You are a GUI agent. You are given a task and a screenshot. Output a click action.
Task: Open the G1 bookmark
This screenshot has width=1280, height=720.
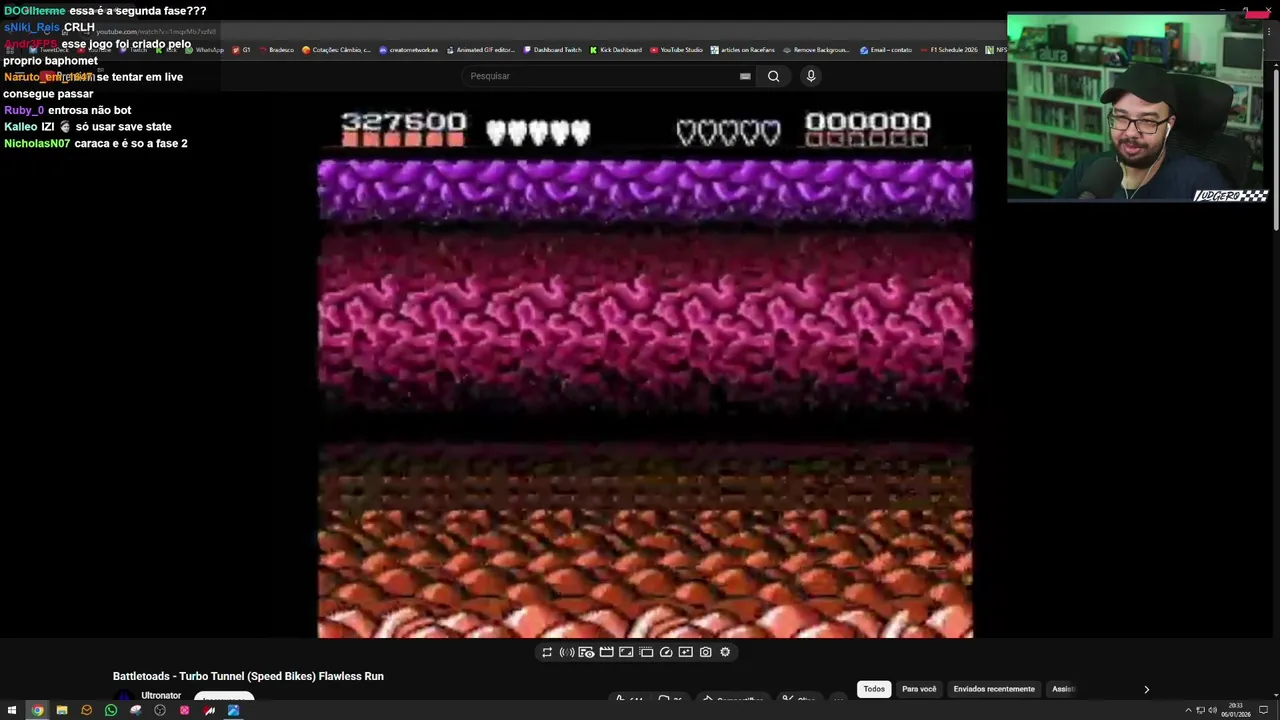point(241,50)
